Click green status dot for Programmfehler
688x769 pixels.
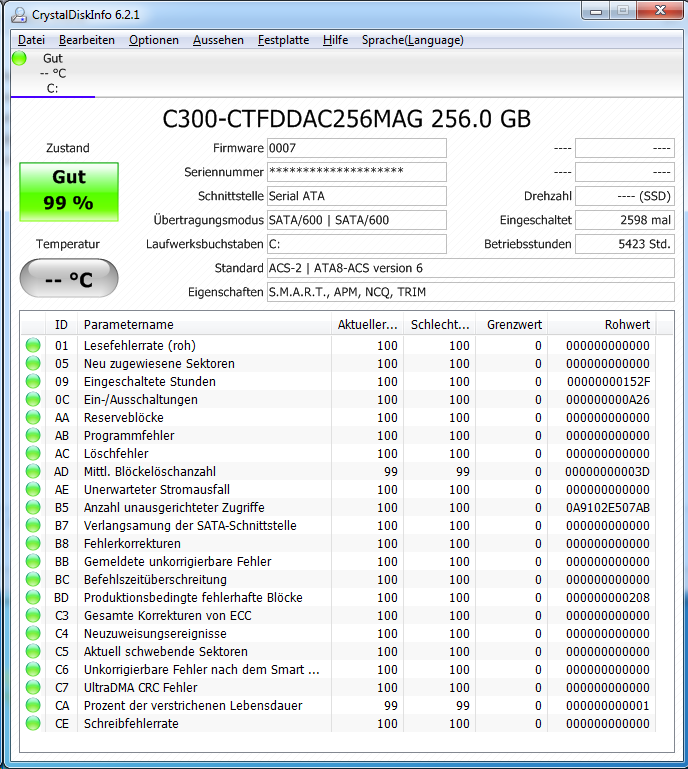[x=33, y=436]
